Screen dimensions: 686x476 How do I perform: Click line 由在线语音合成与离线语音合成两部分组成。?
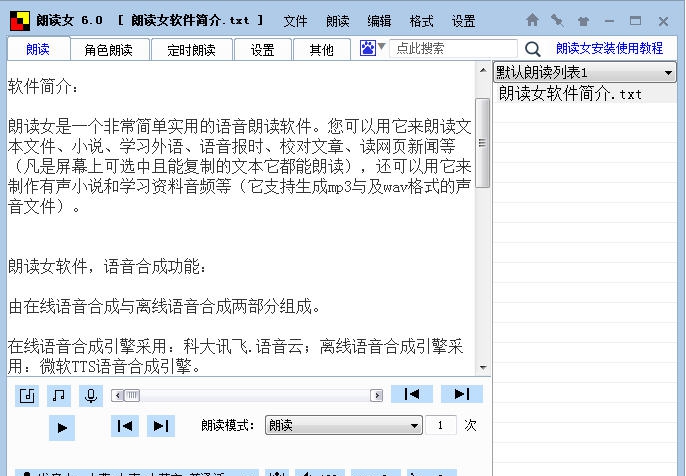pyautogui.click(x=164, y=306)
